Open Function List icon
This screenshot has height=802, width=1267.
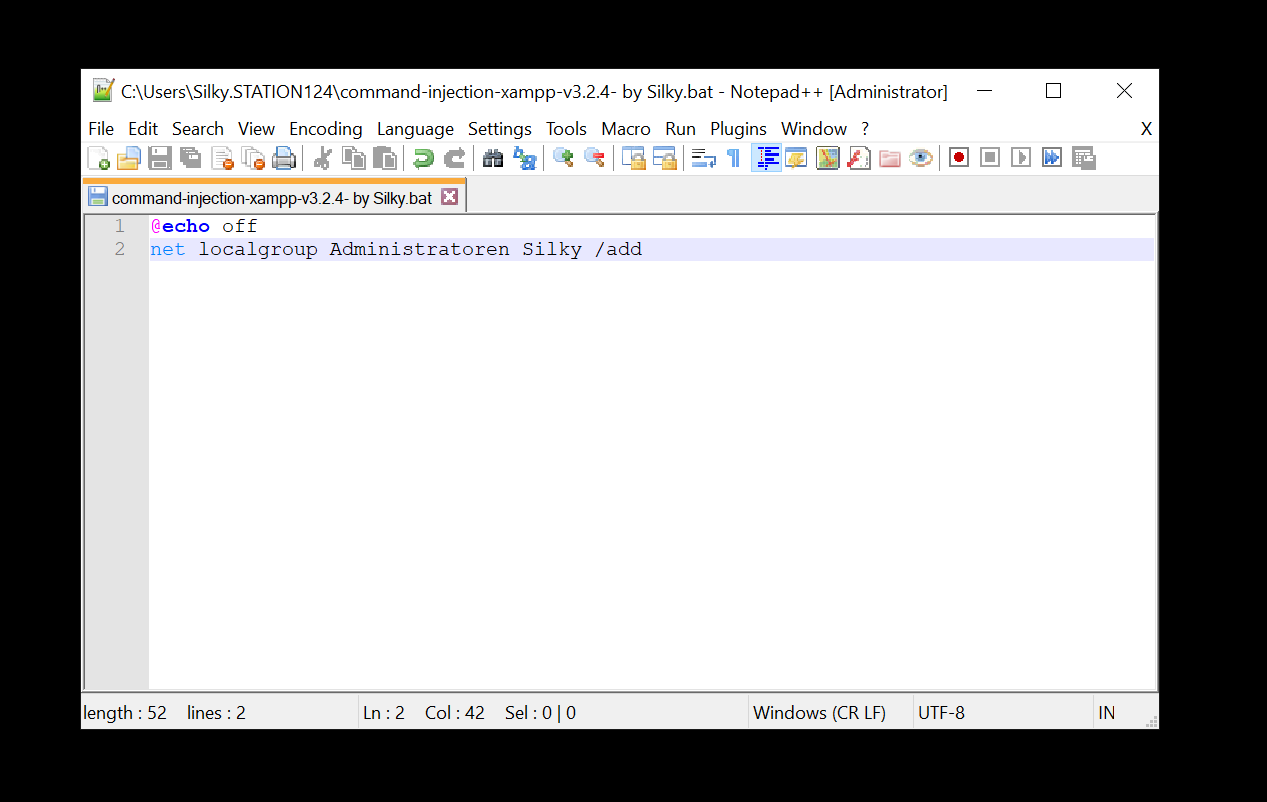coord(859,158)
